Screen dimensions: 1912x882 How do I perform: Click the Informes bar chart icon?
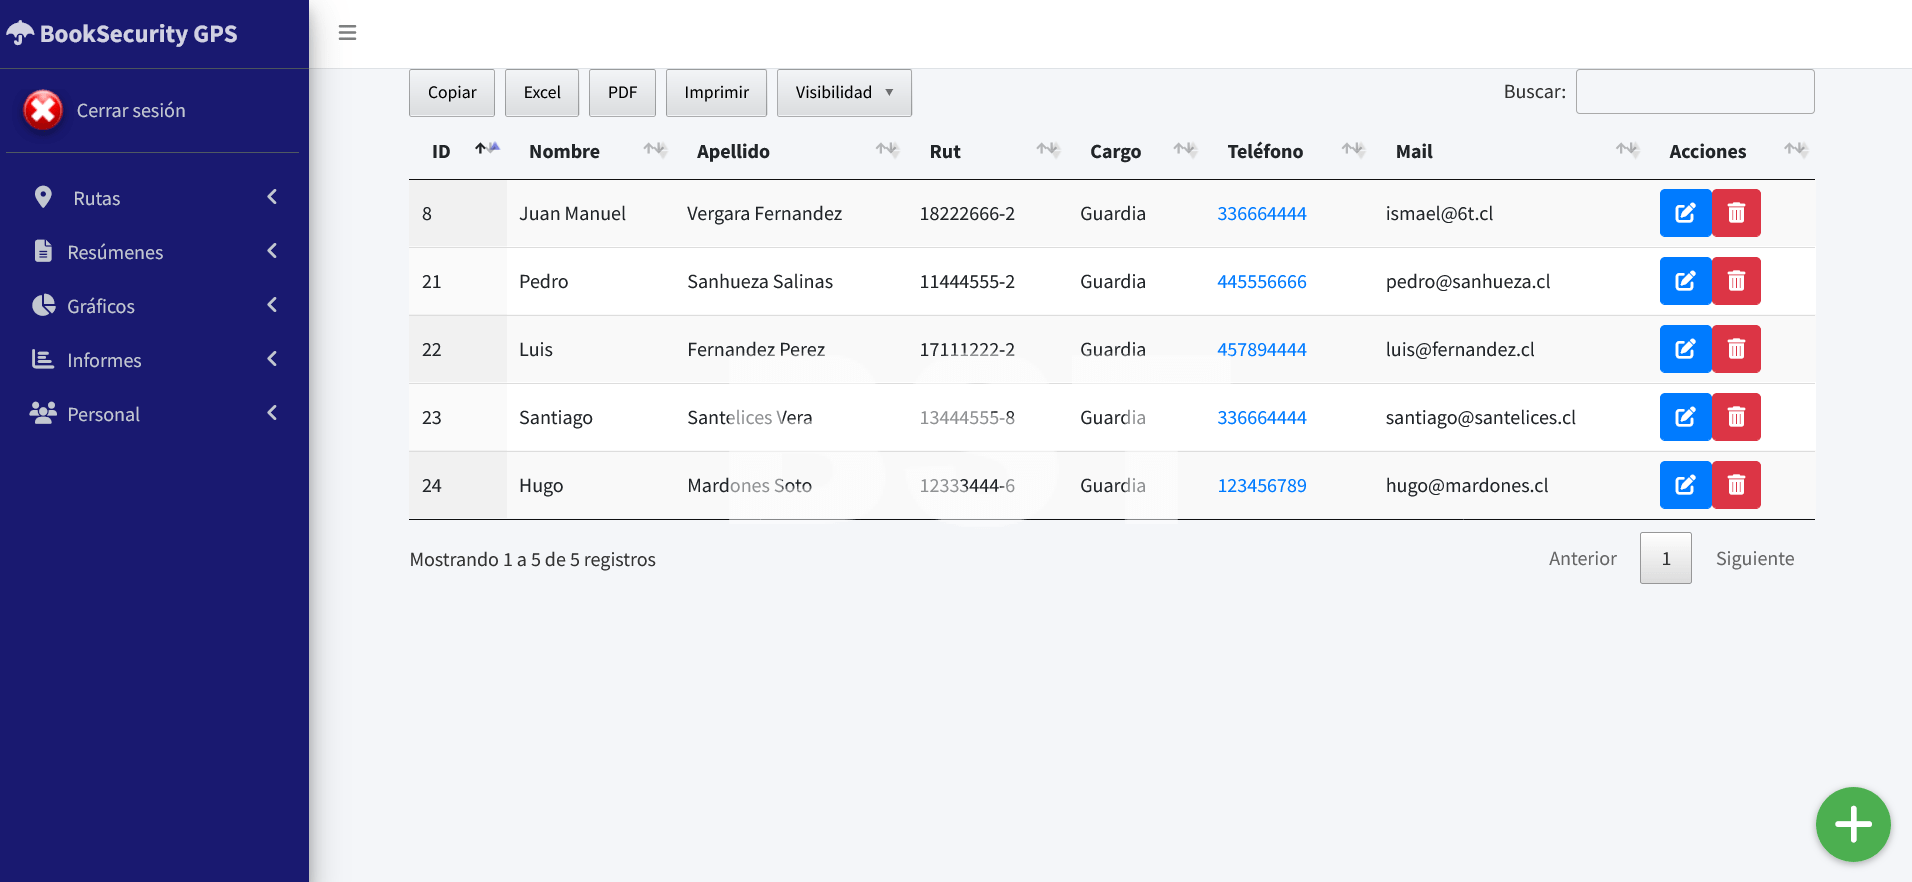tap(43, 359)
